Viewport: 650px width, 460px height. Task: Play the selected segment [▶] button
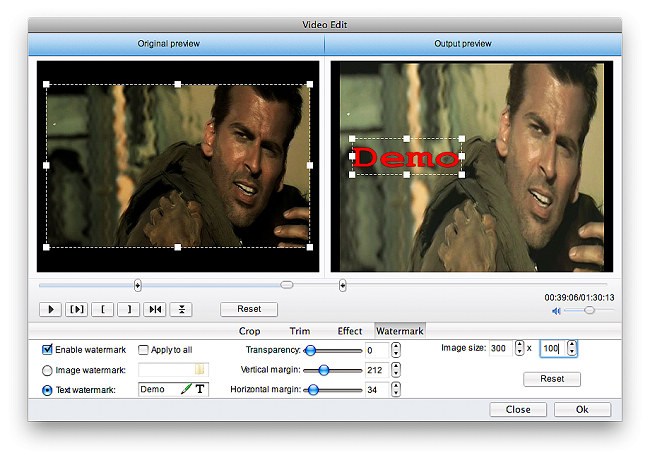(76, 310)
